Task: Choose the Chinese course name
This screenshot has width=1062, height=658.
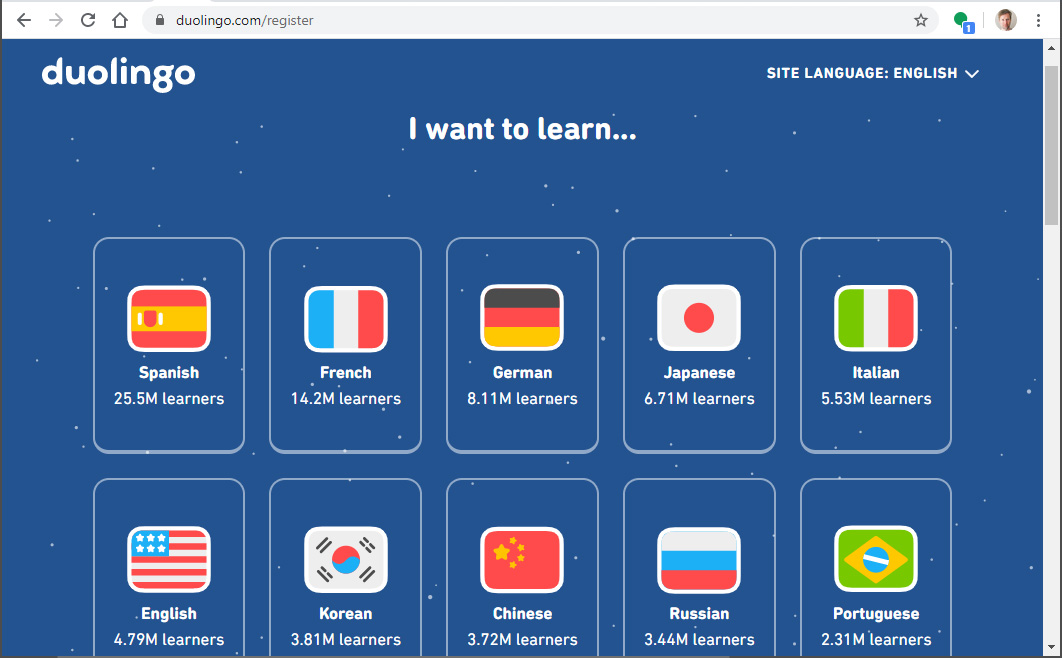Action: [x=522, y=613]
